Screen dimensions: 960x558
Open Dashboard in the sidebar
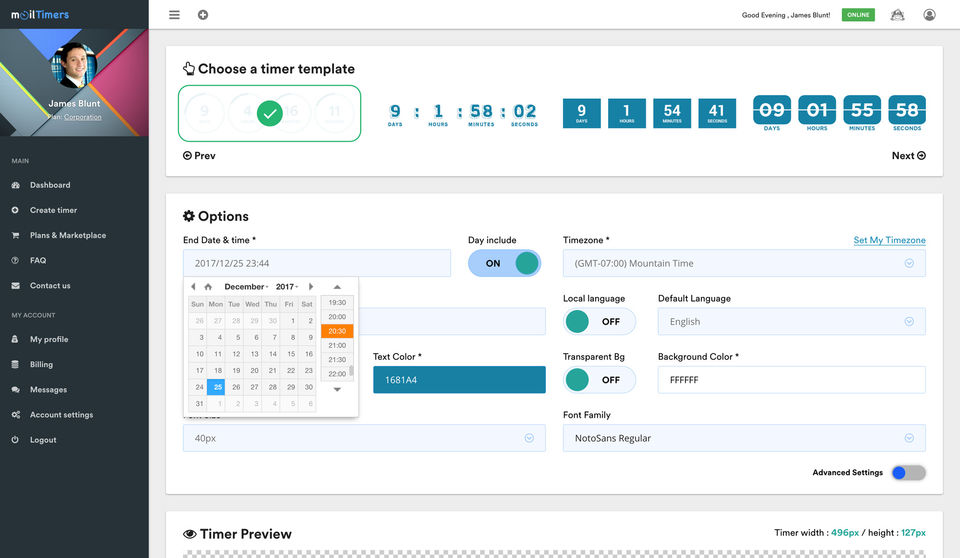pyautogui.click(x=50, y=185)
